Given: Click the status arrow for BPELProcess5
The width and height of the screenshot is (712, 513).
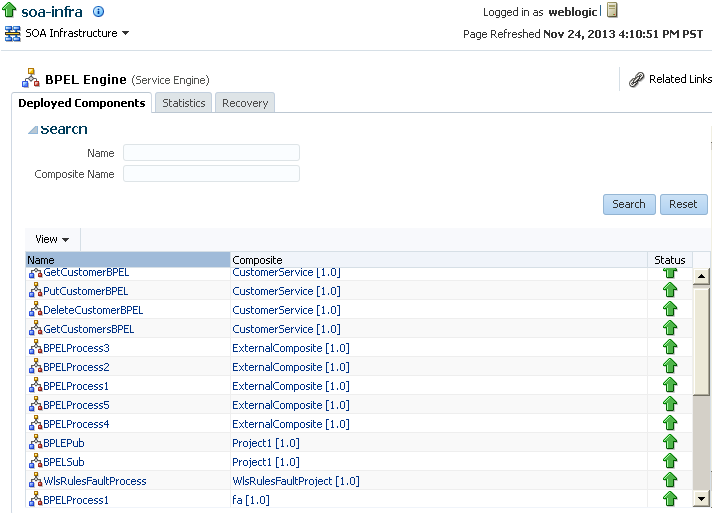Looking at the screenshot, I should click(x=670, y=404).
